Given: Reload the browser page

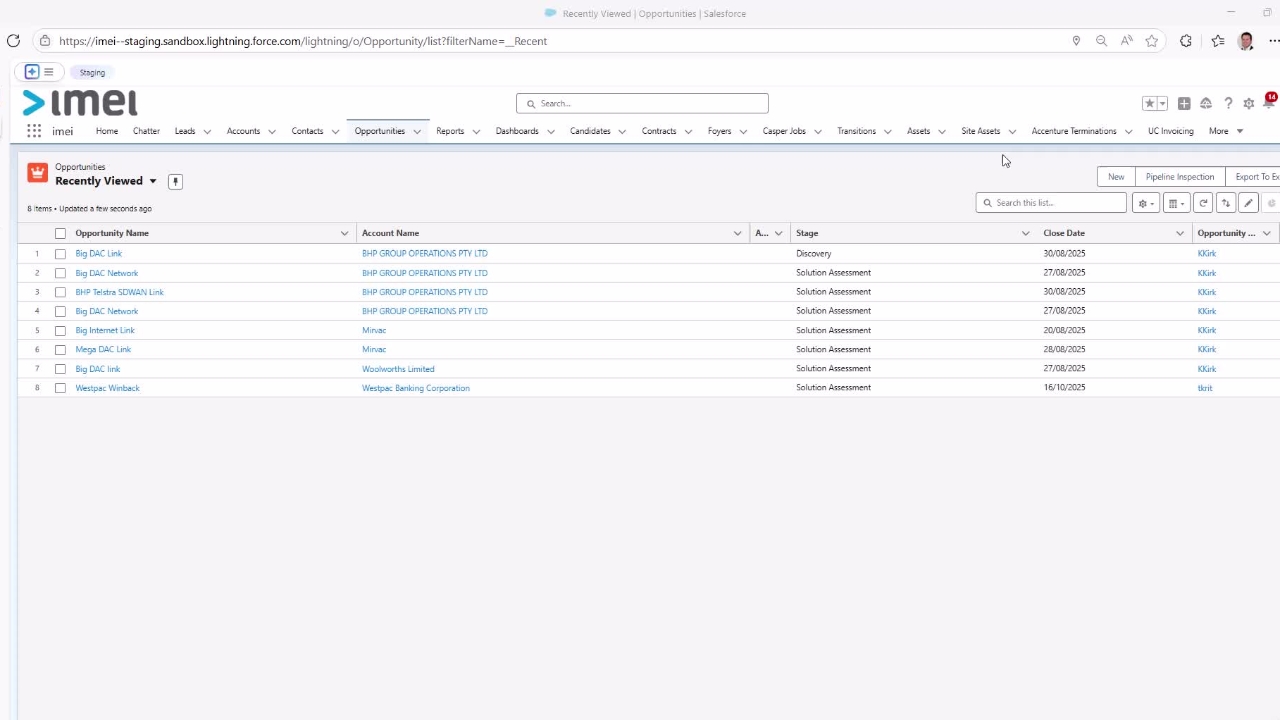Looking at the screenshot, I should tap(13, 41).
